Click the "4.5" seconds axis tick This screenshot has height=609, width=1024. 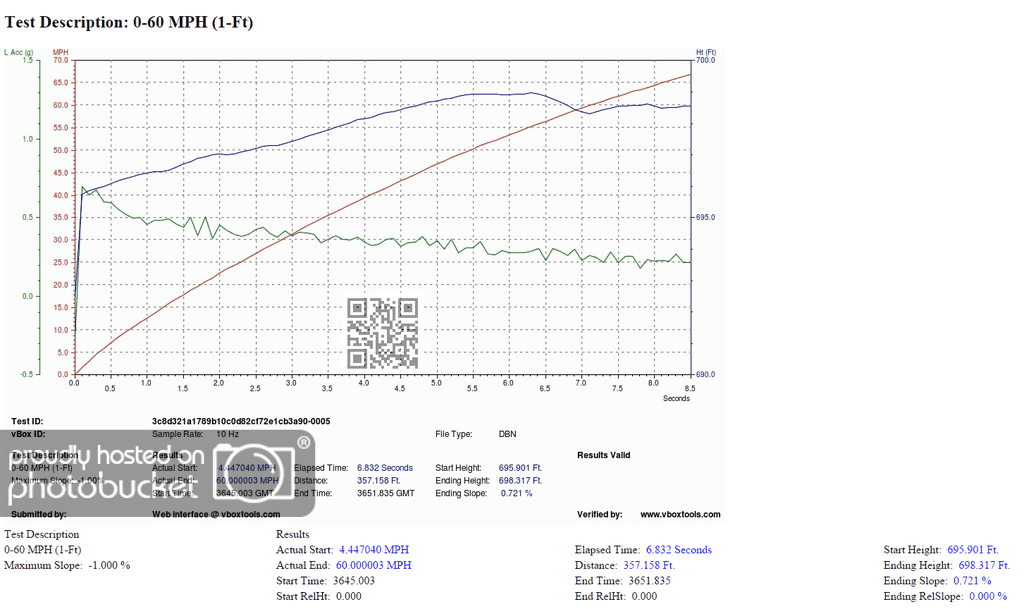400,388
